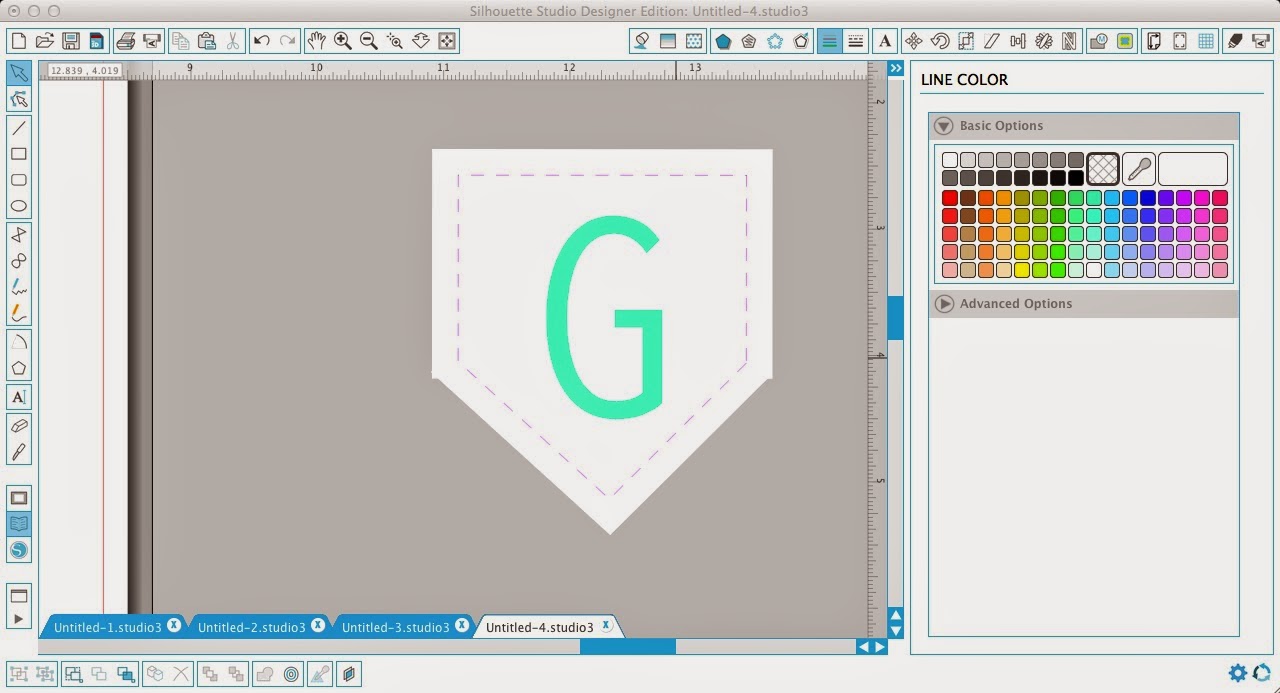Close the Untitled-1.studio3 tab

pyautogui.click(x=174, y=625)
